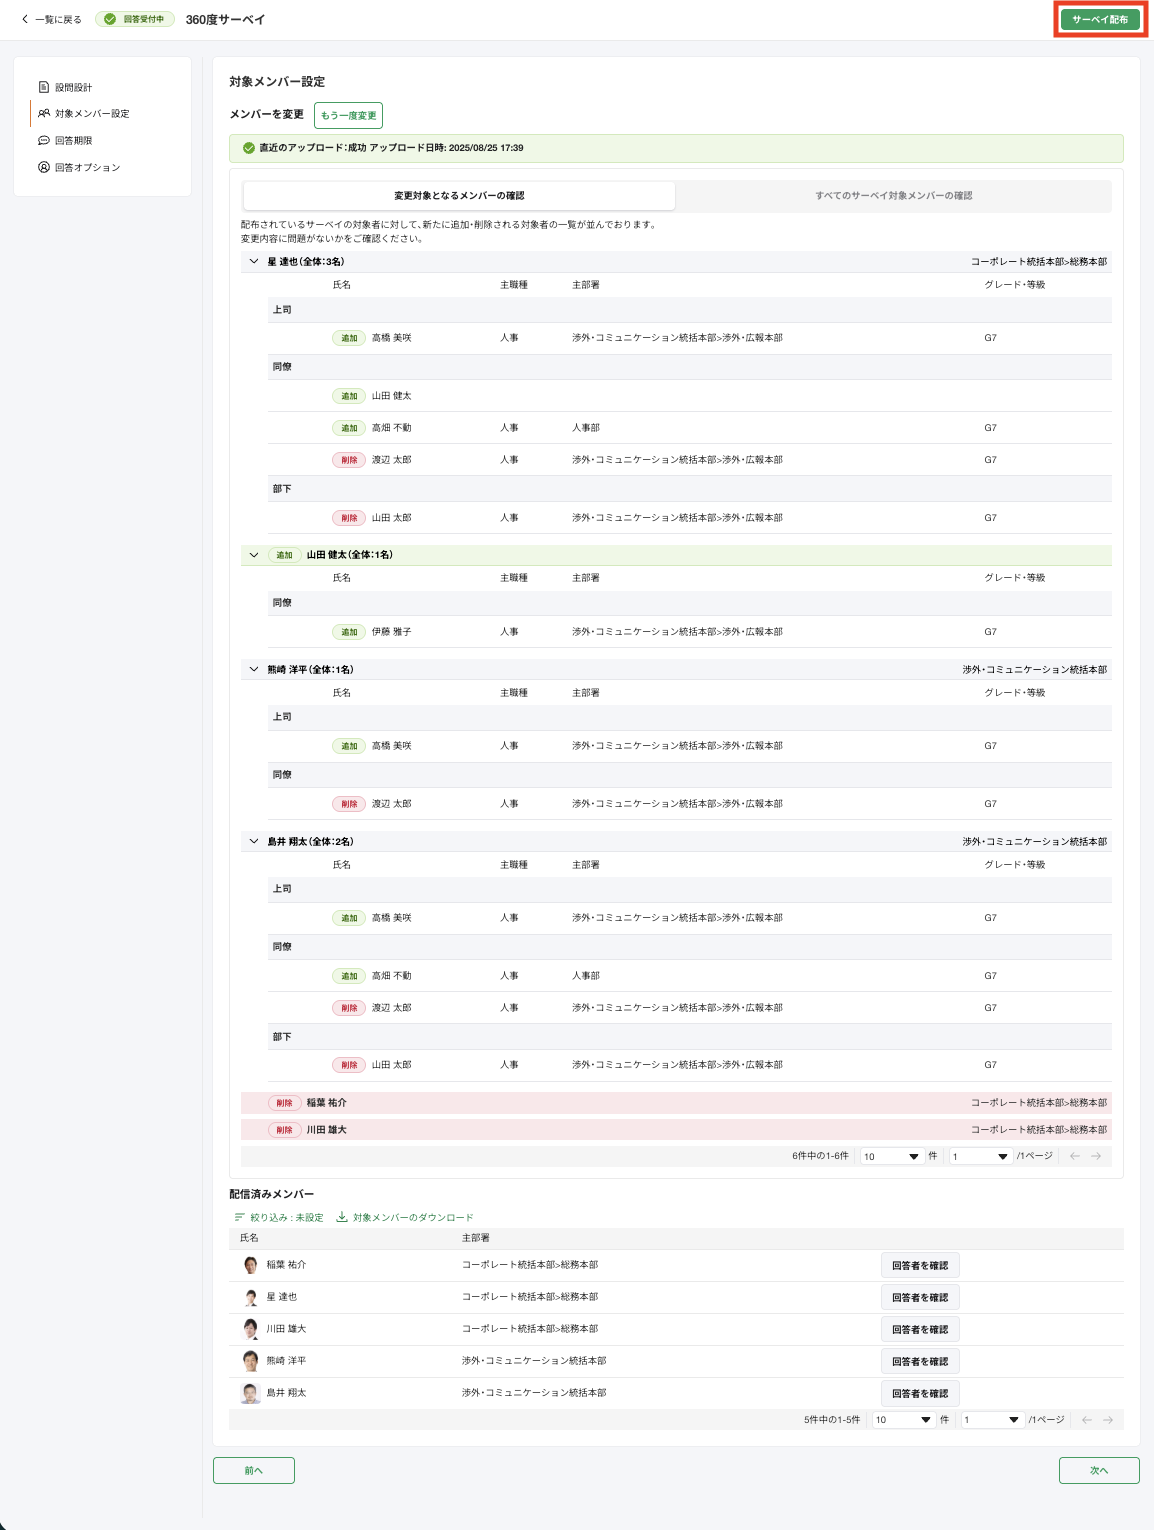
Task: Click the download icon for 対象メンバーのダウンロード
Action: (x=342, y=1217)
